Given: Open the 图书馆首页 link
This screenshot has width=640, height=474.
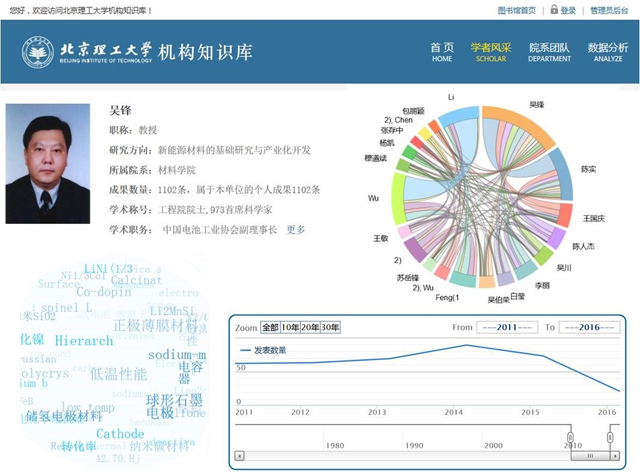Looking at the screenshot, I should click(516, 10).
